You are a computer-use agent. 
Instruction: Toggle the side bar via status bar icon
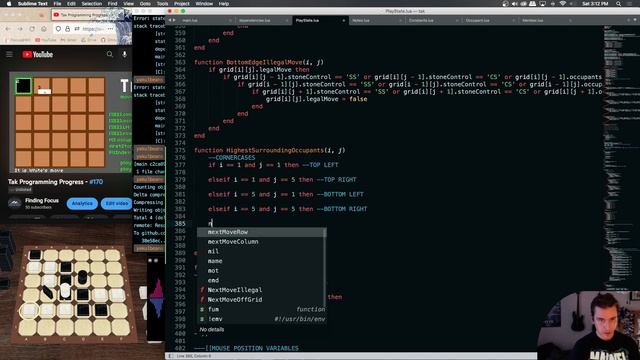(x=171, y=356)
